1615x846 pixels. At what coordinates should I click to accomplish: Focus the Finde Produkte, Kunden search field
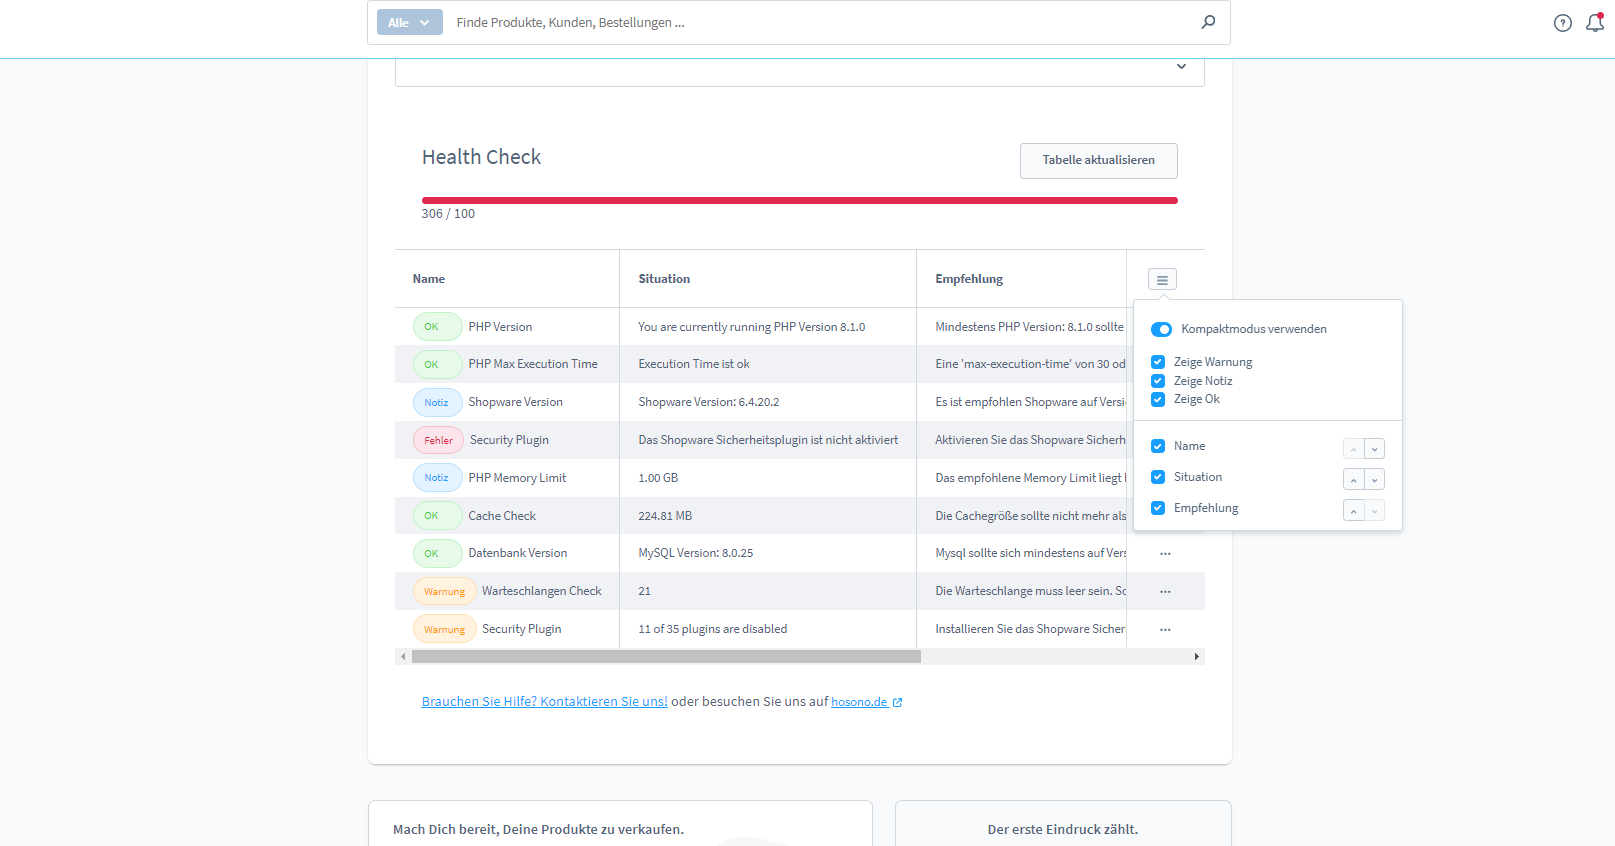(x=820, y=22)
